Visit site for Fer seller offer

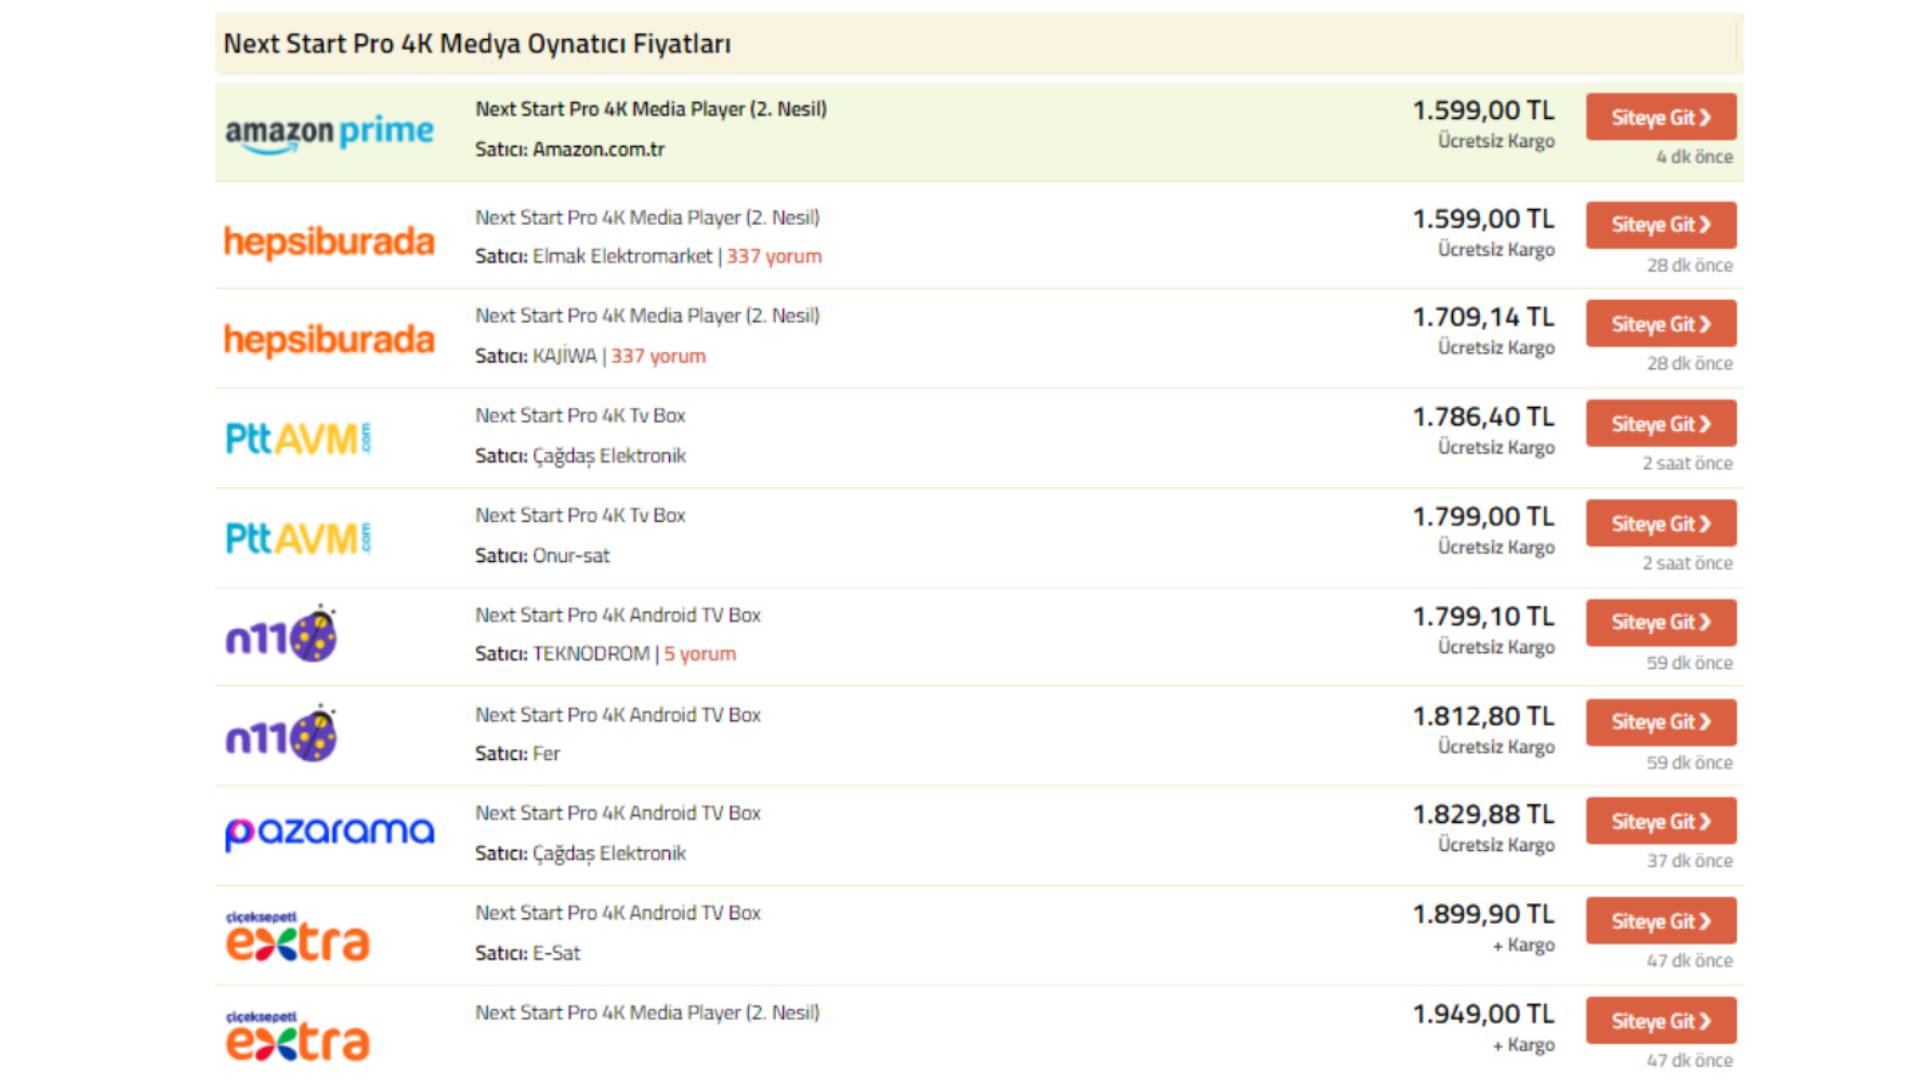click(1661, 722)
